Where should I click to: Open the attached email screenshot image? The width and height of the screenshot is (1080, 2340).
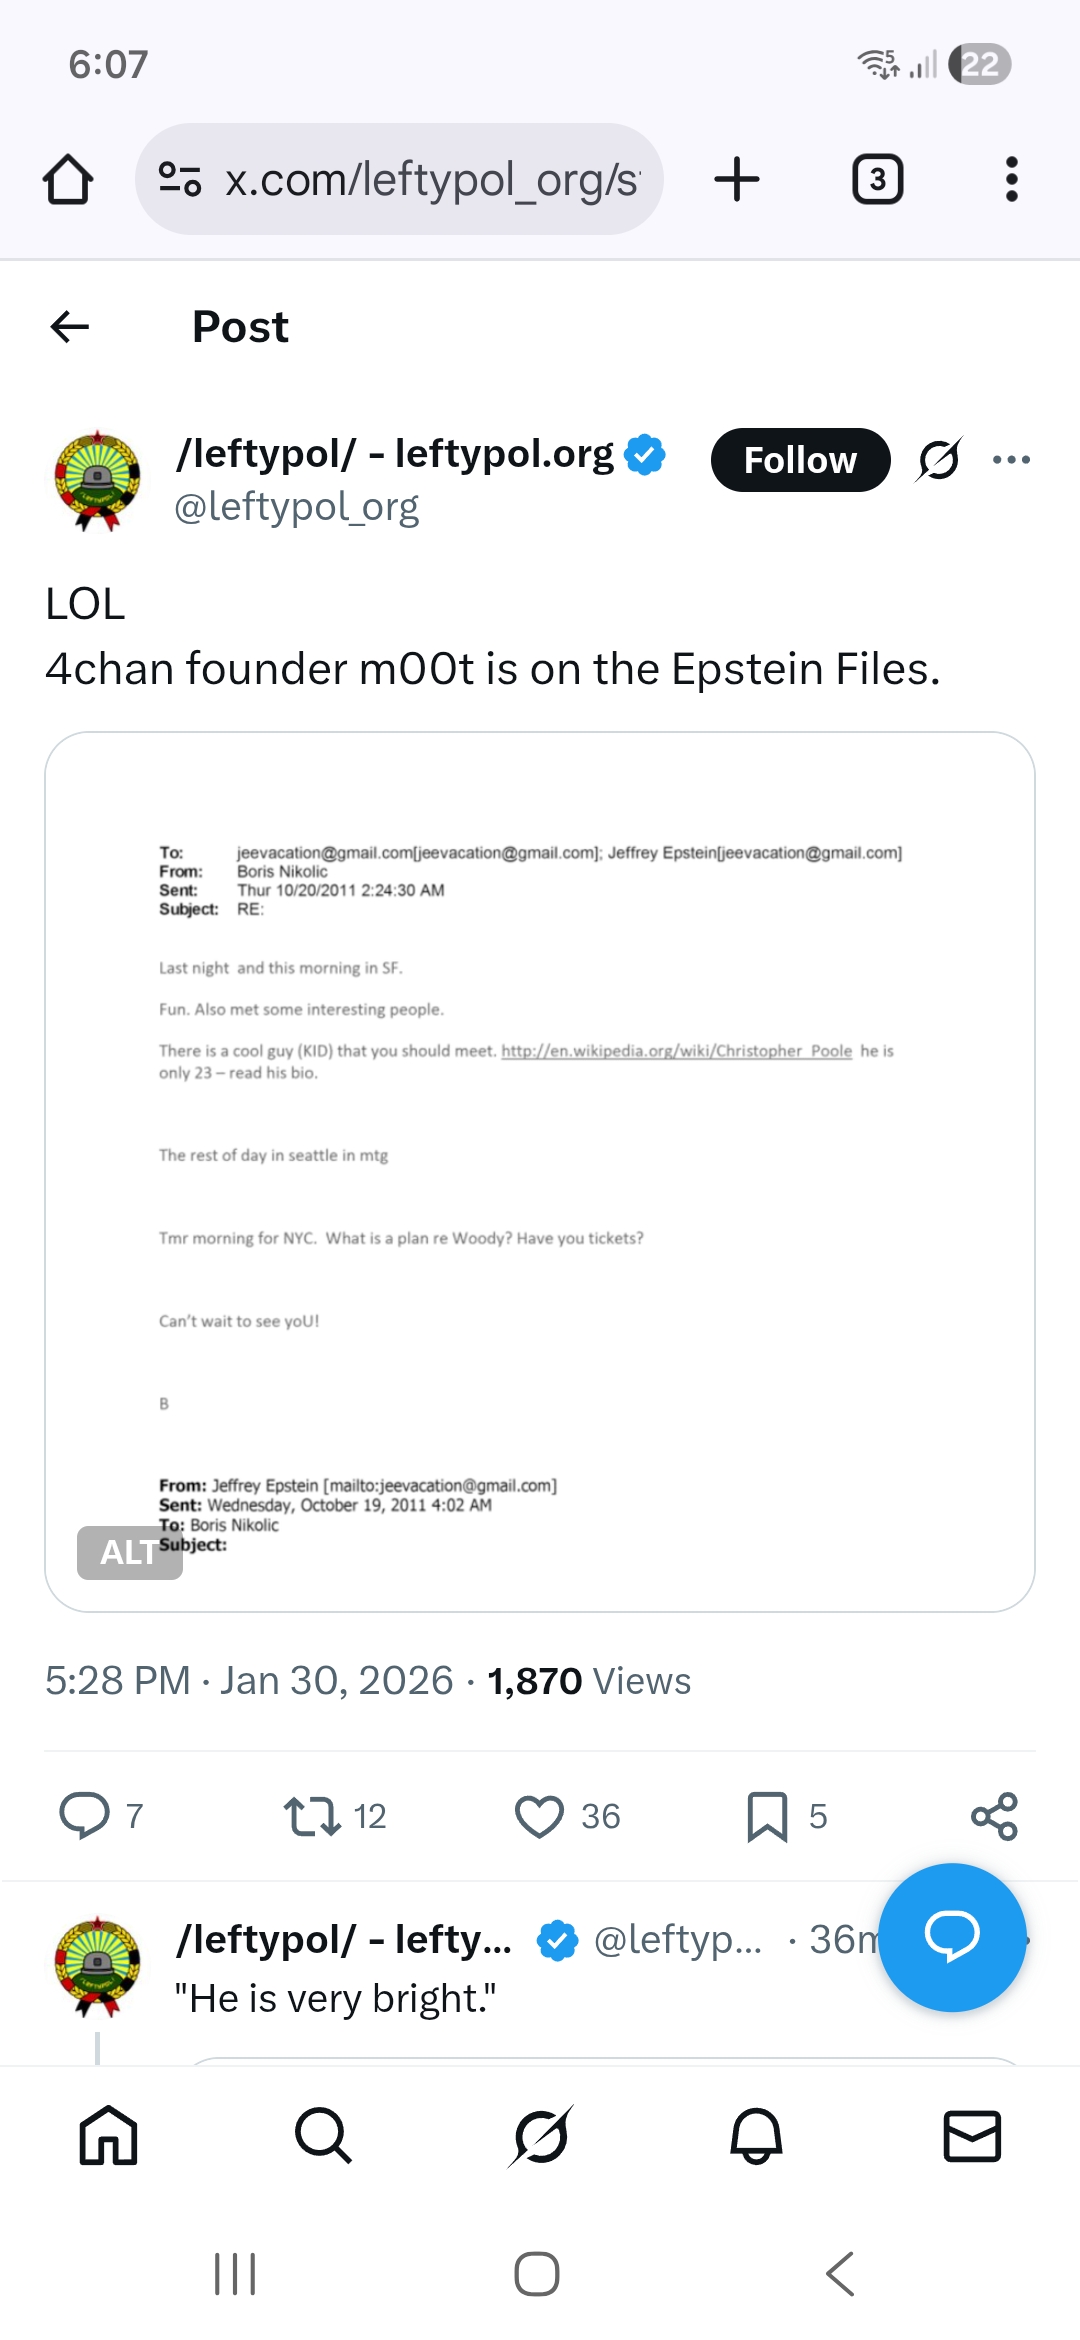540,1170
